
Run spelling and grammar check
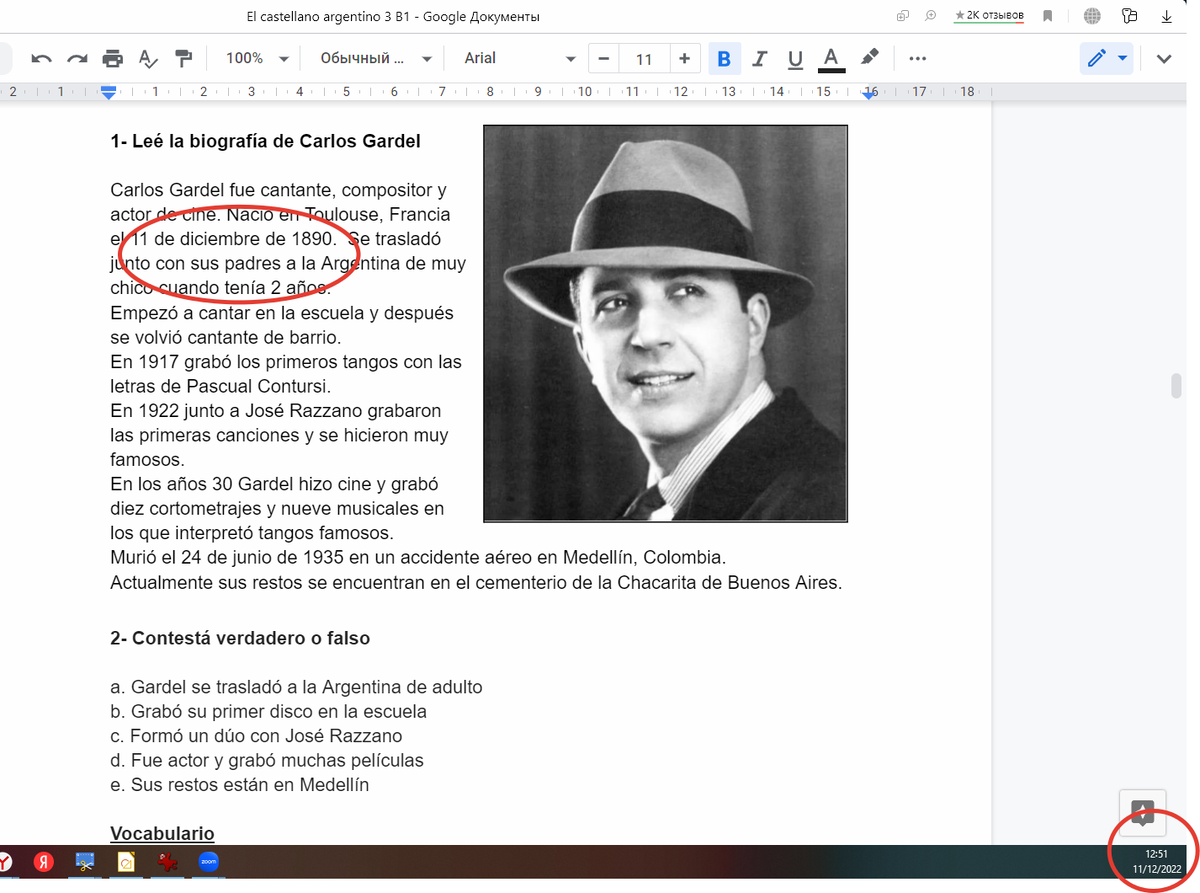coord(148,58)
